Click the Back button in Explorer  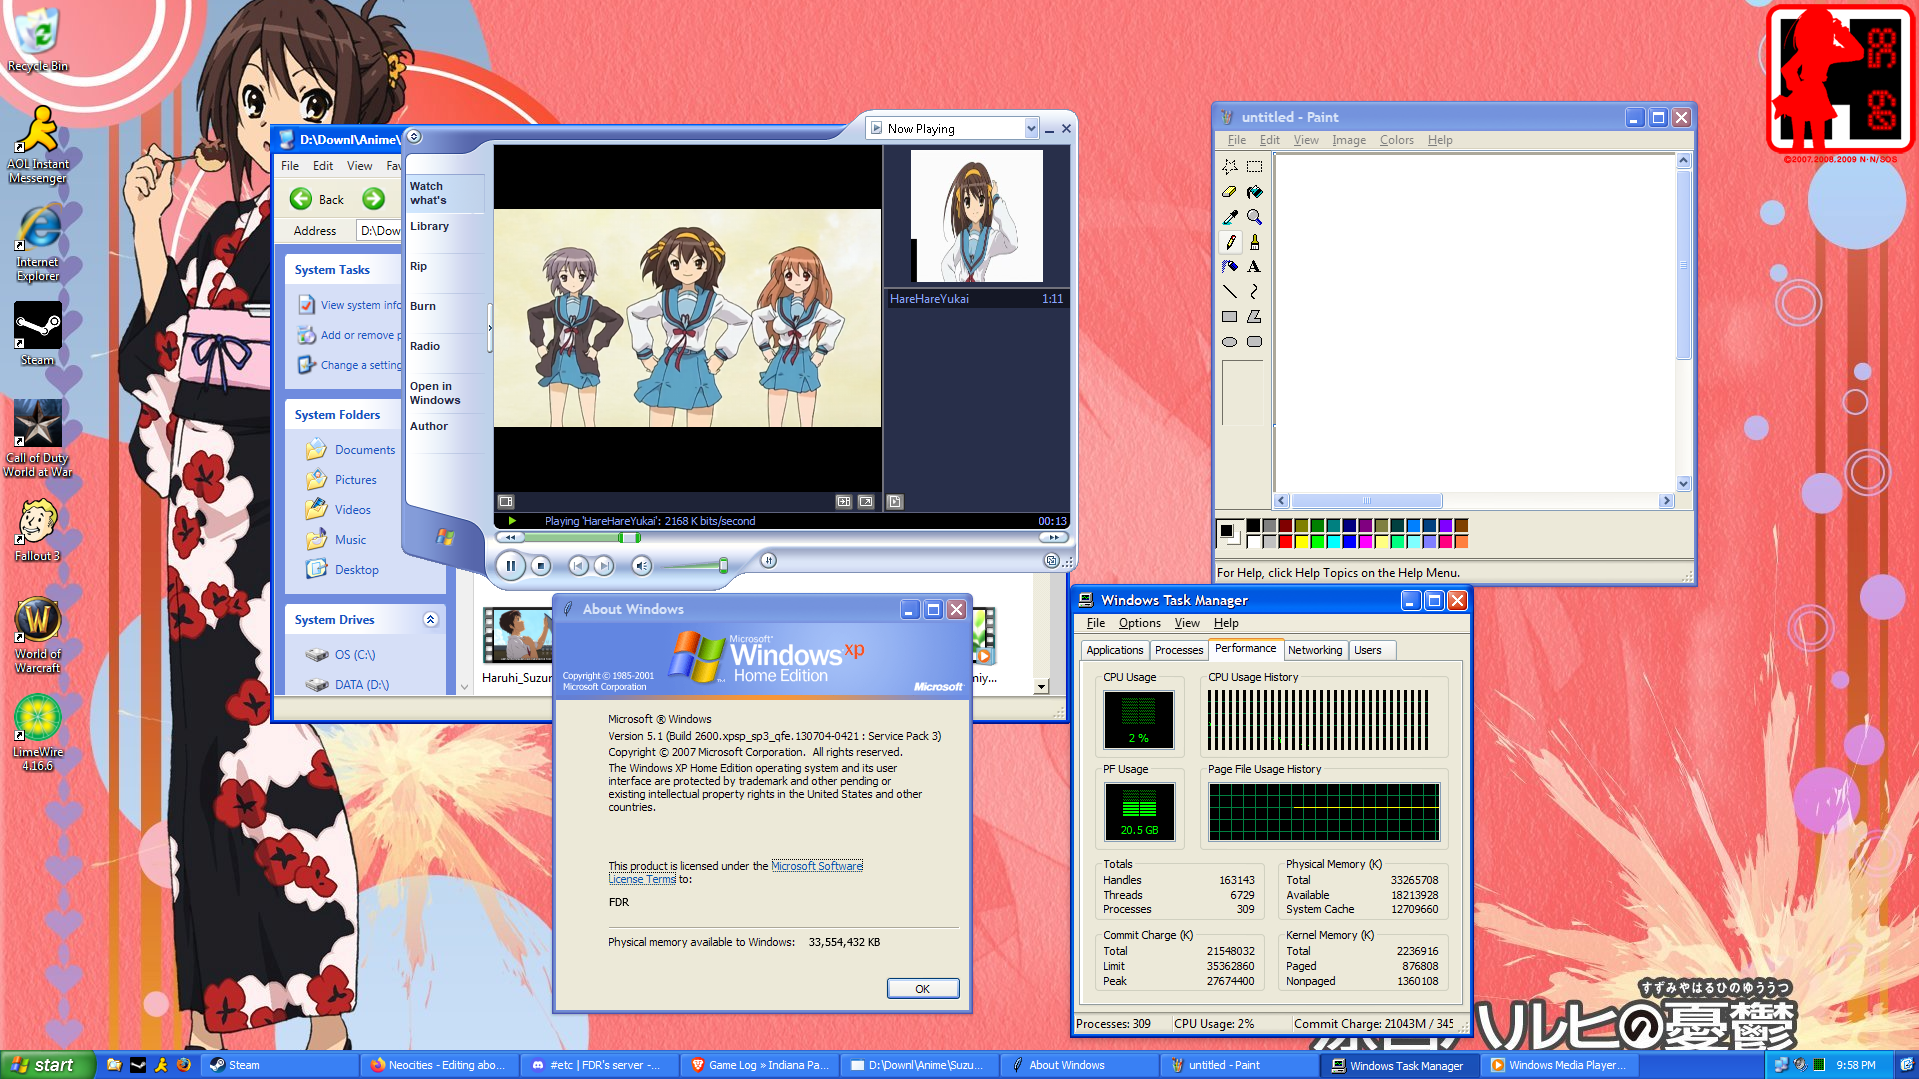point(317,199)
